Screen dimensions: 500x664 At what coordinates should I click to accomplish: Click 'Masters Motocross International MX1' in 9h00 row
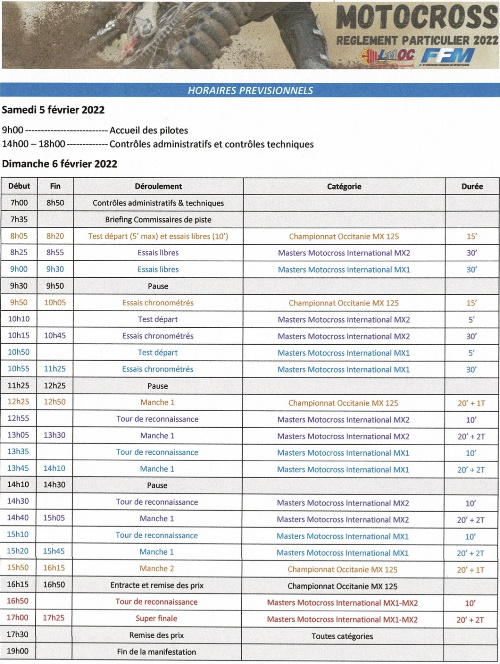[344, 269]
